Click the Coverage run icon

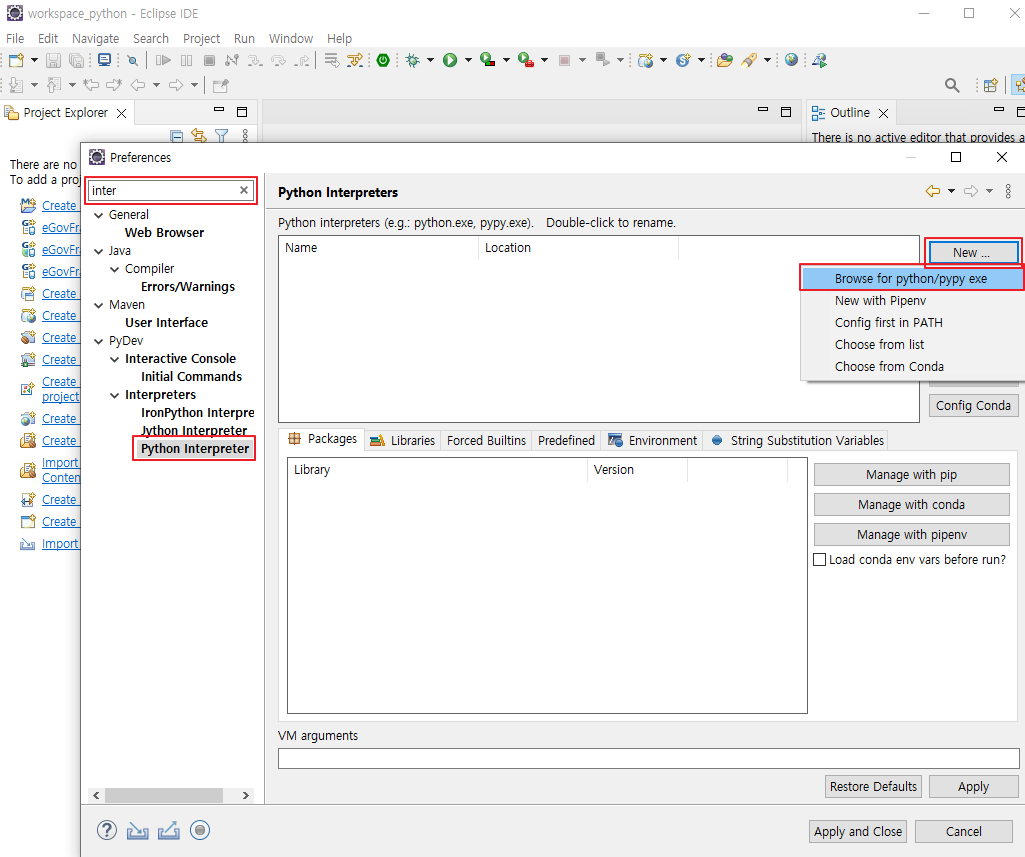pos(488,60)
